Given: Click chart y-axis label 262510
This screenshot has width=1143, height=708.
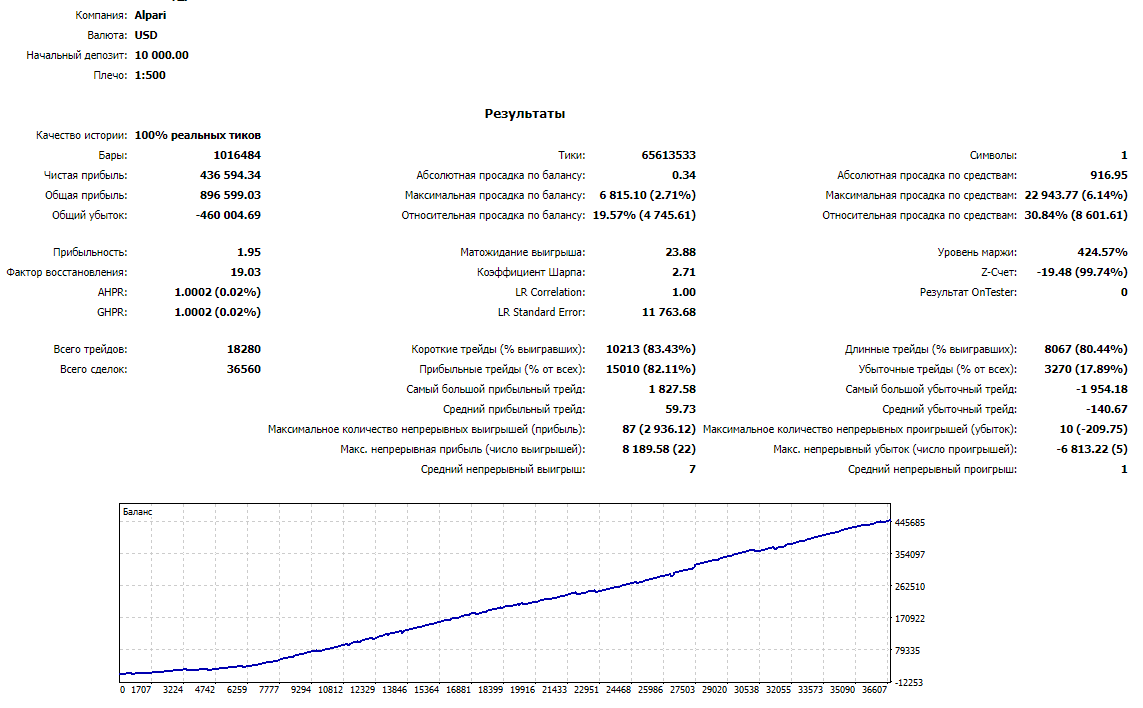Looking at the screenshot, I should (910, 587).
